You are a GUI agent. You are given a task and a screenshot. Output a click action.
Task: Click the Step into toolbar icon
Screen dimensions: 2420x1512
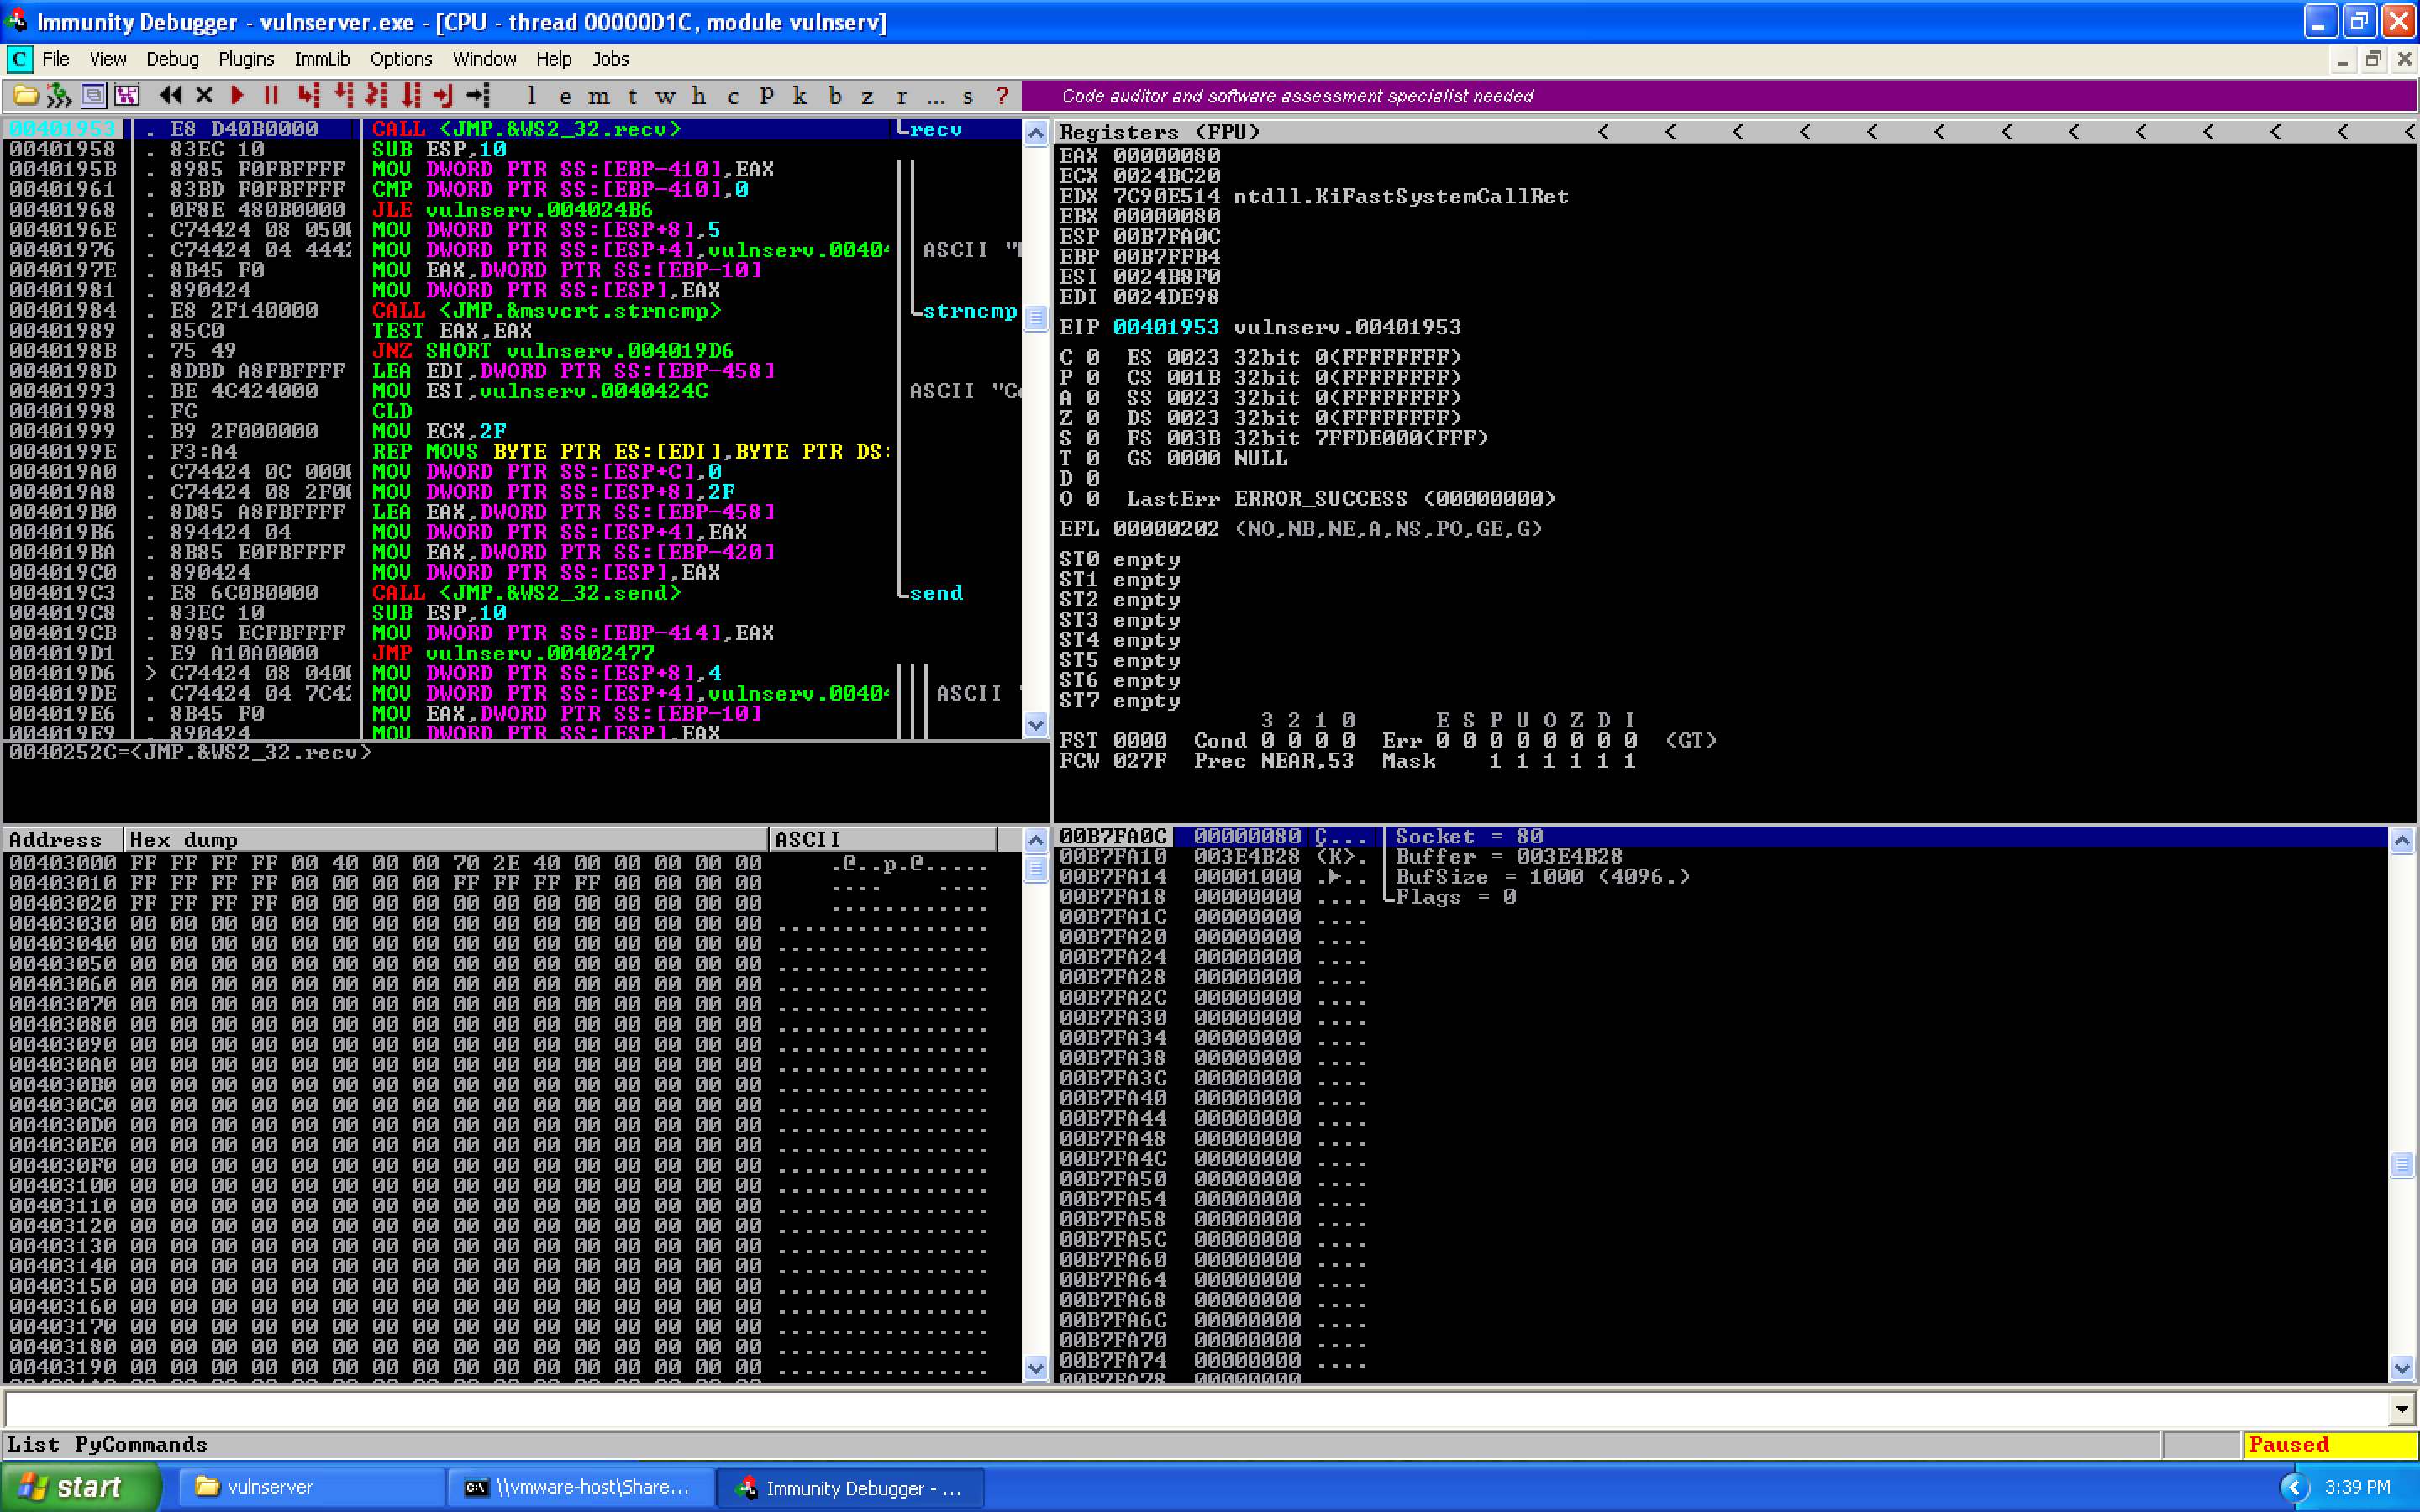coord(309,96)
